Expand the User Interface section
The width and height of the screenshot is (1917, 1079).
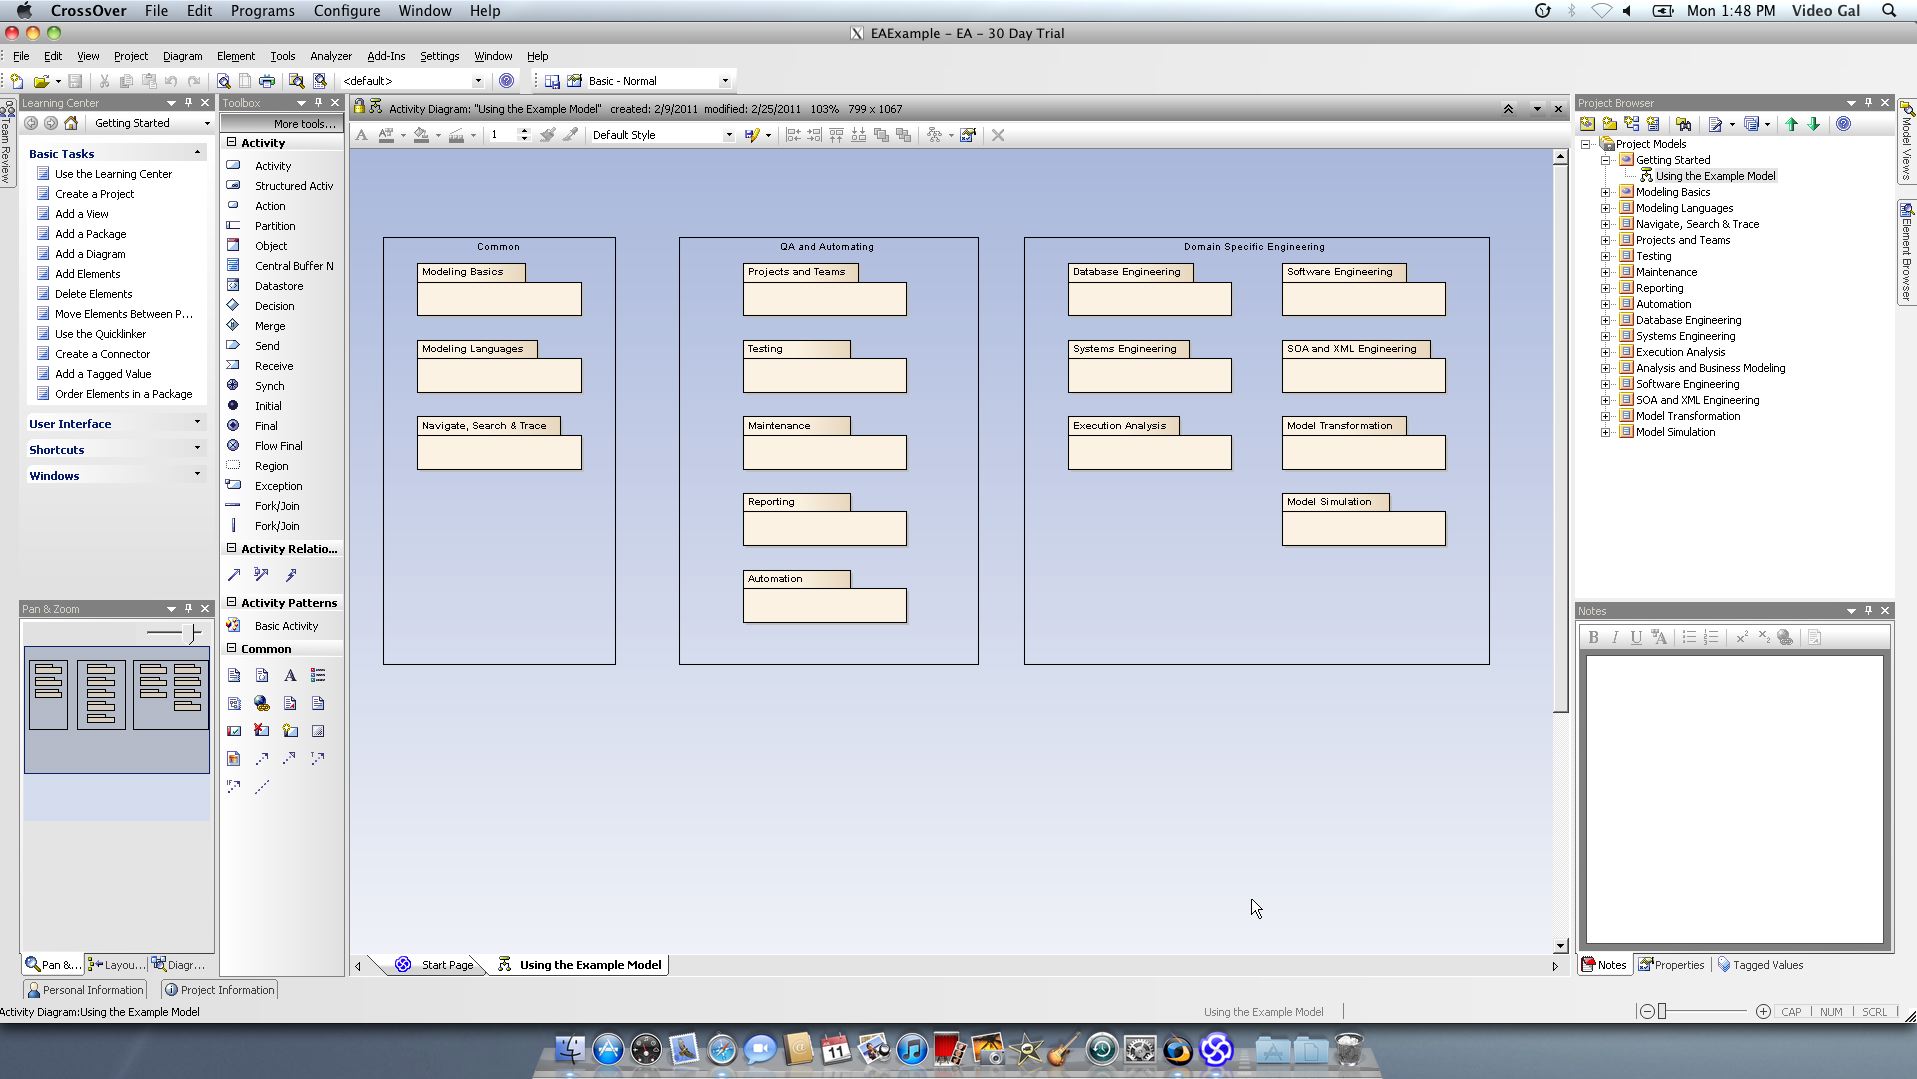(x=197, y=423)
